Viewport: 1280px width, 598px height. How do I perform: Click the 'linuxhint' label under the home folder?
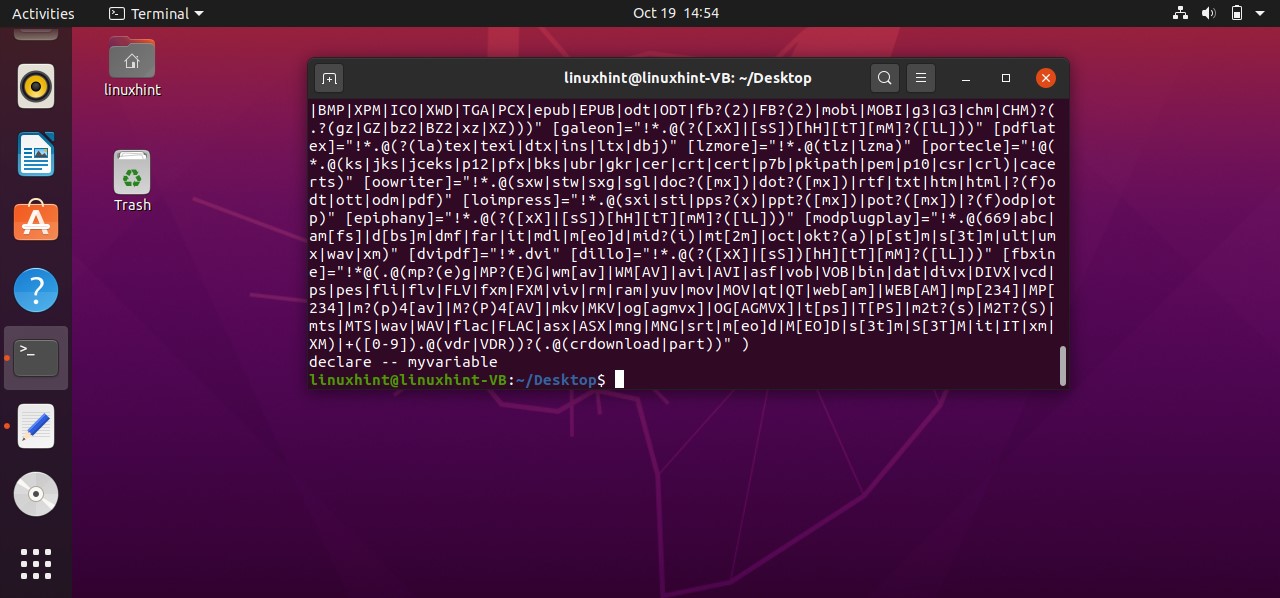pos(132,90)
